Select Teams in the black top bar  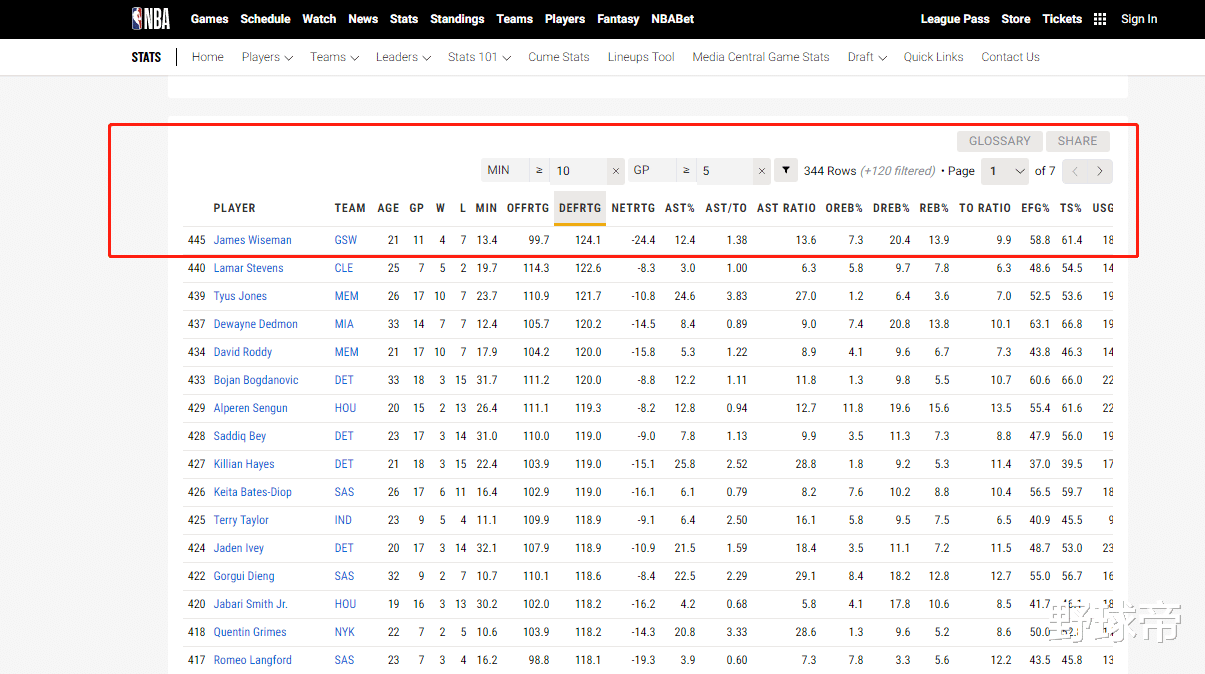pyautogui.click(x=515, y=19)
